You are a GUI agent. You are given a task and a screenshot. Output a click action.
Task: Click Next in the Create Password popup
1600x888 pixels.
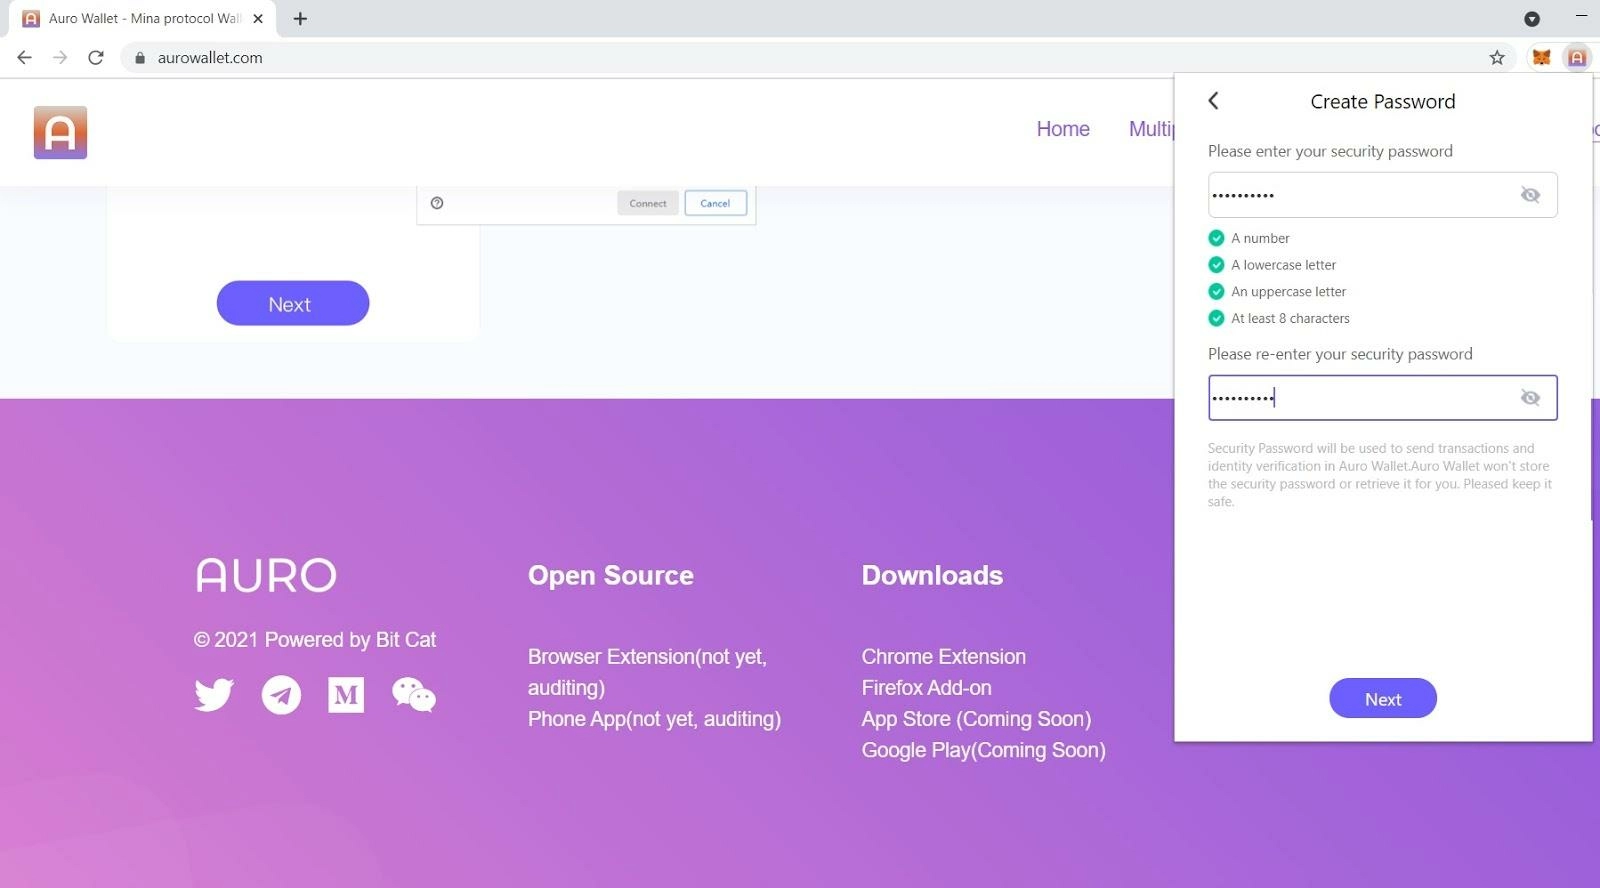(x=1383, y=699)
